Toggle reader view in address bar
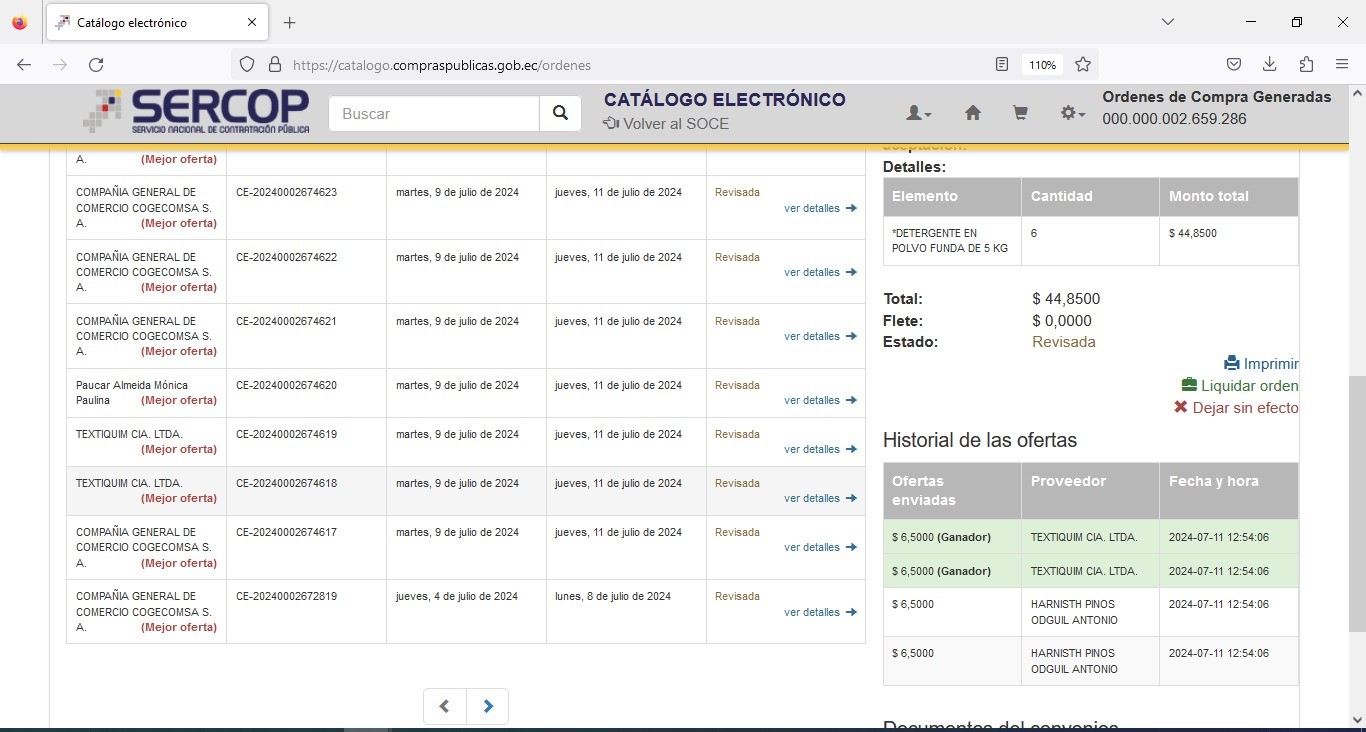The width and height of the screenshot is (1366, 732). (x=1002, y=65)
